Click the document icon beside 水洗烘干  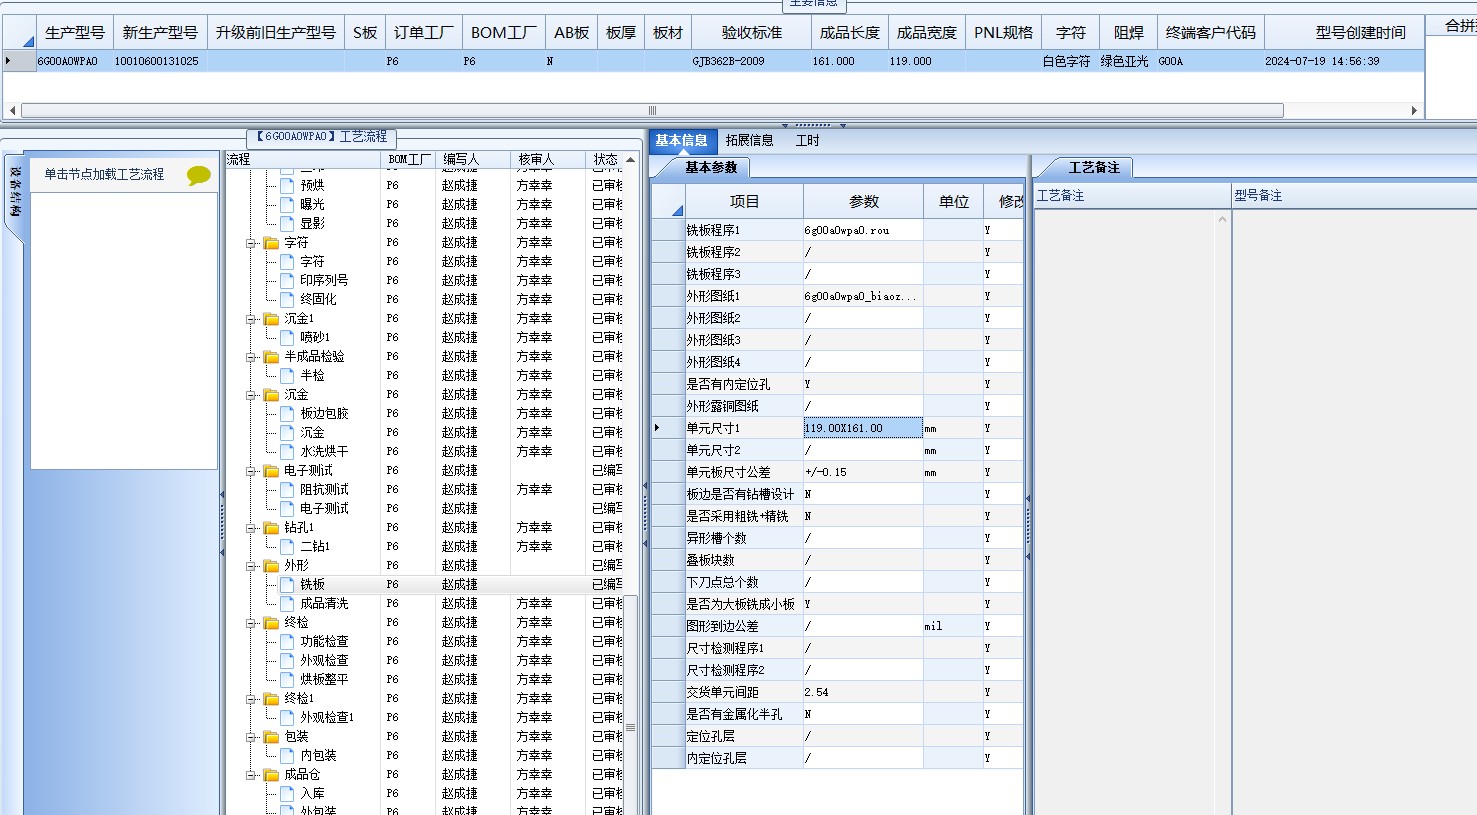point(287,451)
